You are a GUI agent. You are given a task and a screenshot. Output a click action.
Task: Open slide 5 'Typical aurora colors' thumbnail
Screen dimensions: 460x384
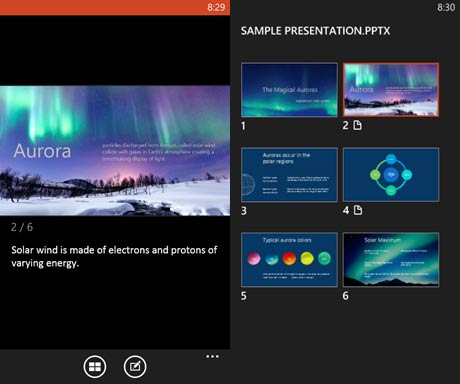pyautogui.click(x=289, y=260)
